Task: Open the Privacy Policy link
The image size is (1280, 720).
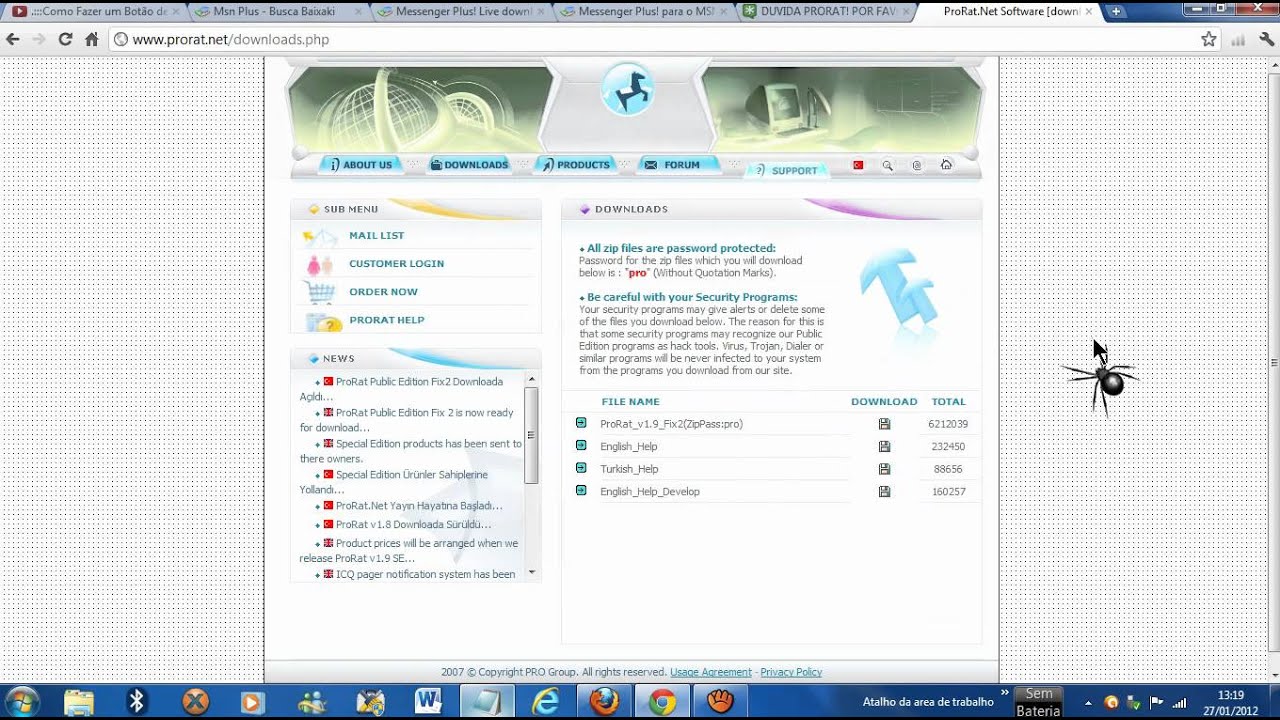Action: (x=791, y=672)
